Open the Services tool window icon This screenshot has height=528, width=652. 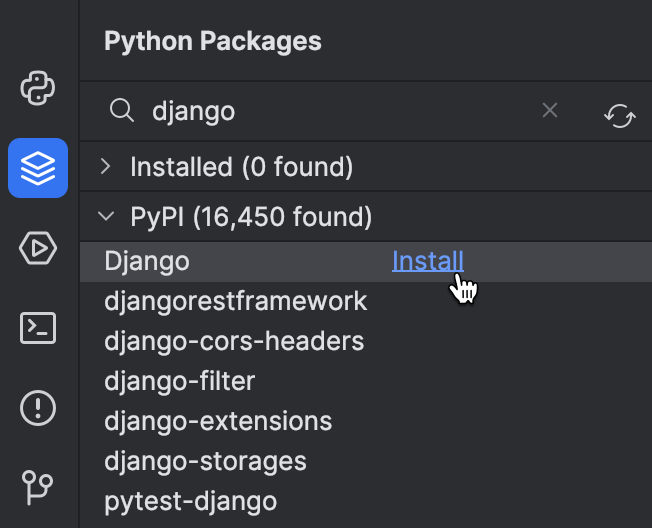click(x=38, y=248)
